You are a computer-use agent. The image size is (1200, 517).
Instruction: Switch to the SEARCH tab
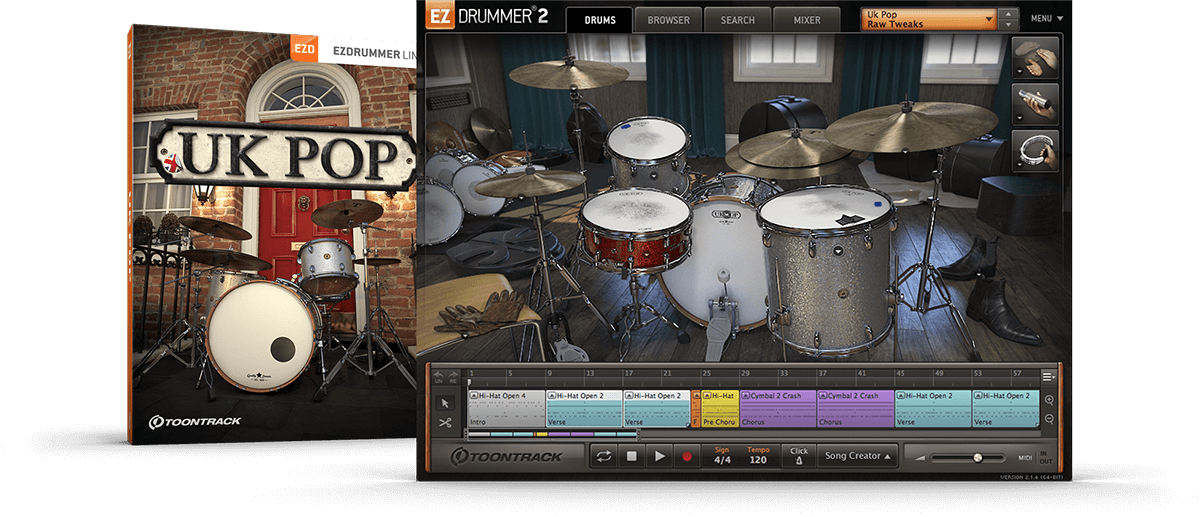click(737, 20)
